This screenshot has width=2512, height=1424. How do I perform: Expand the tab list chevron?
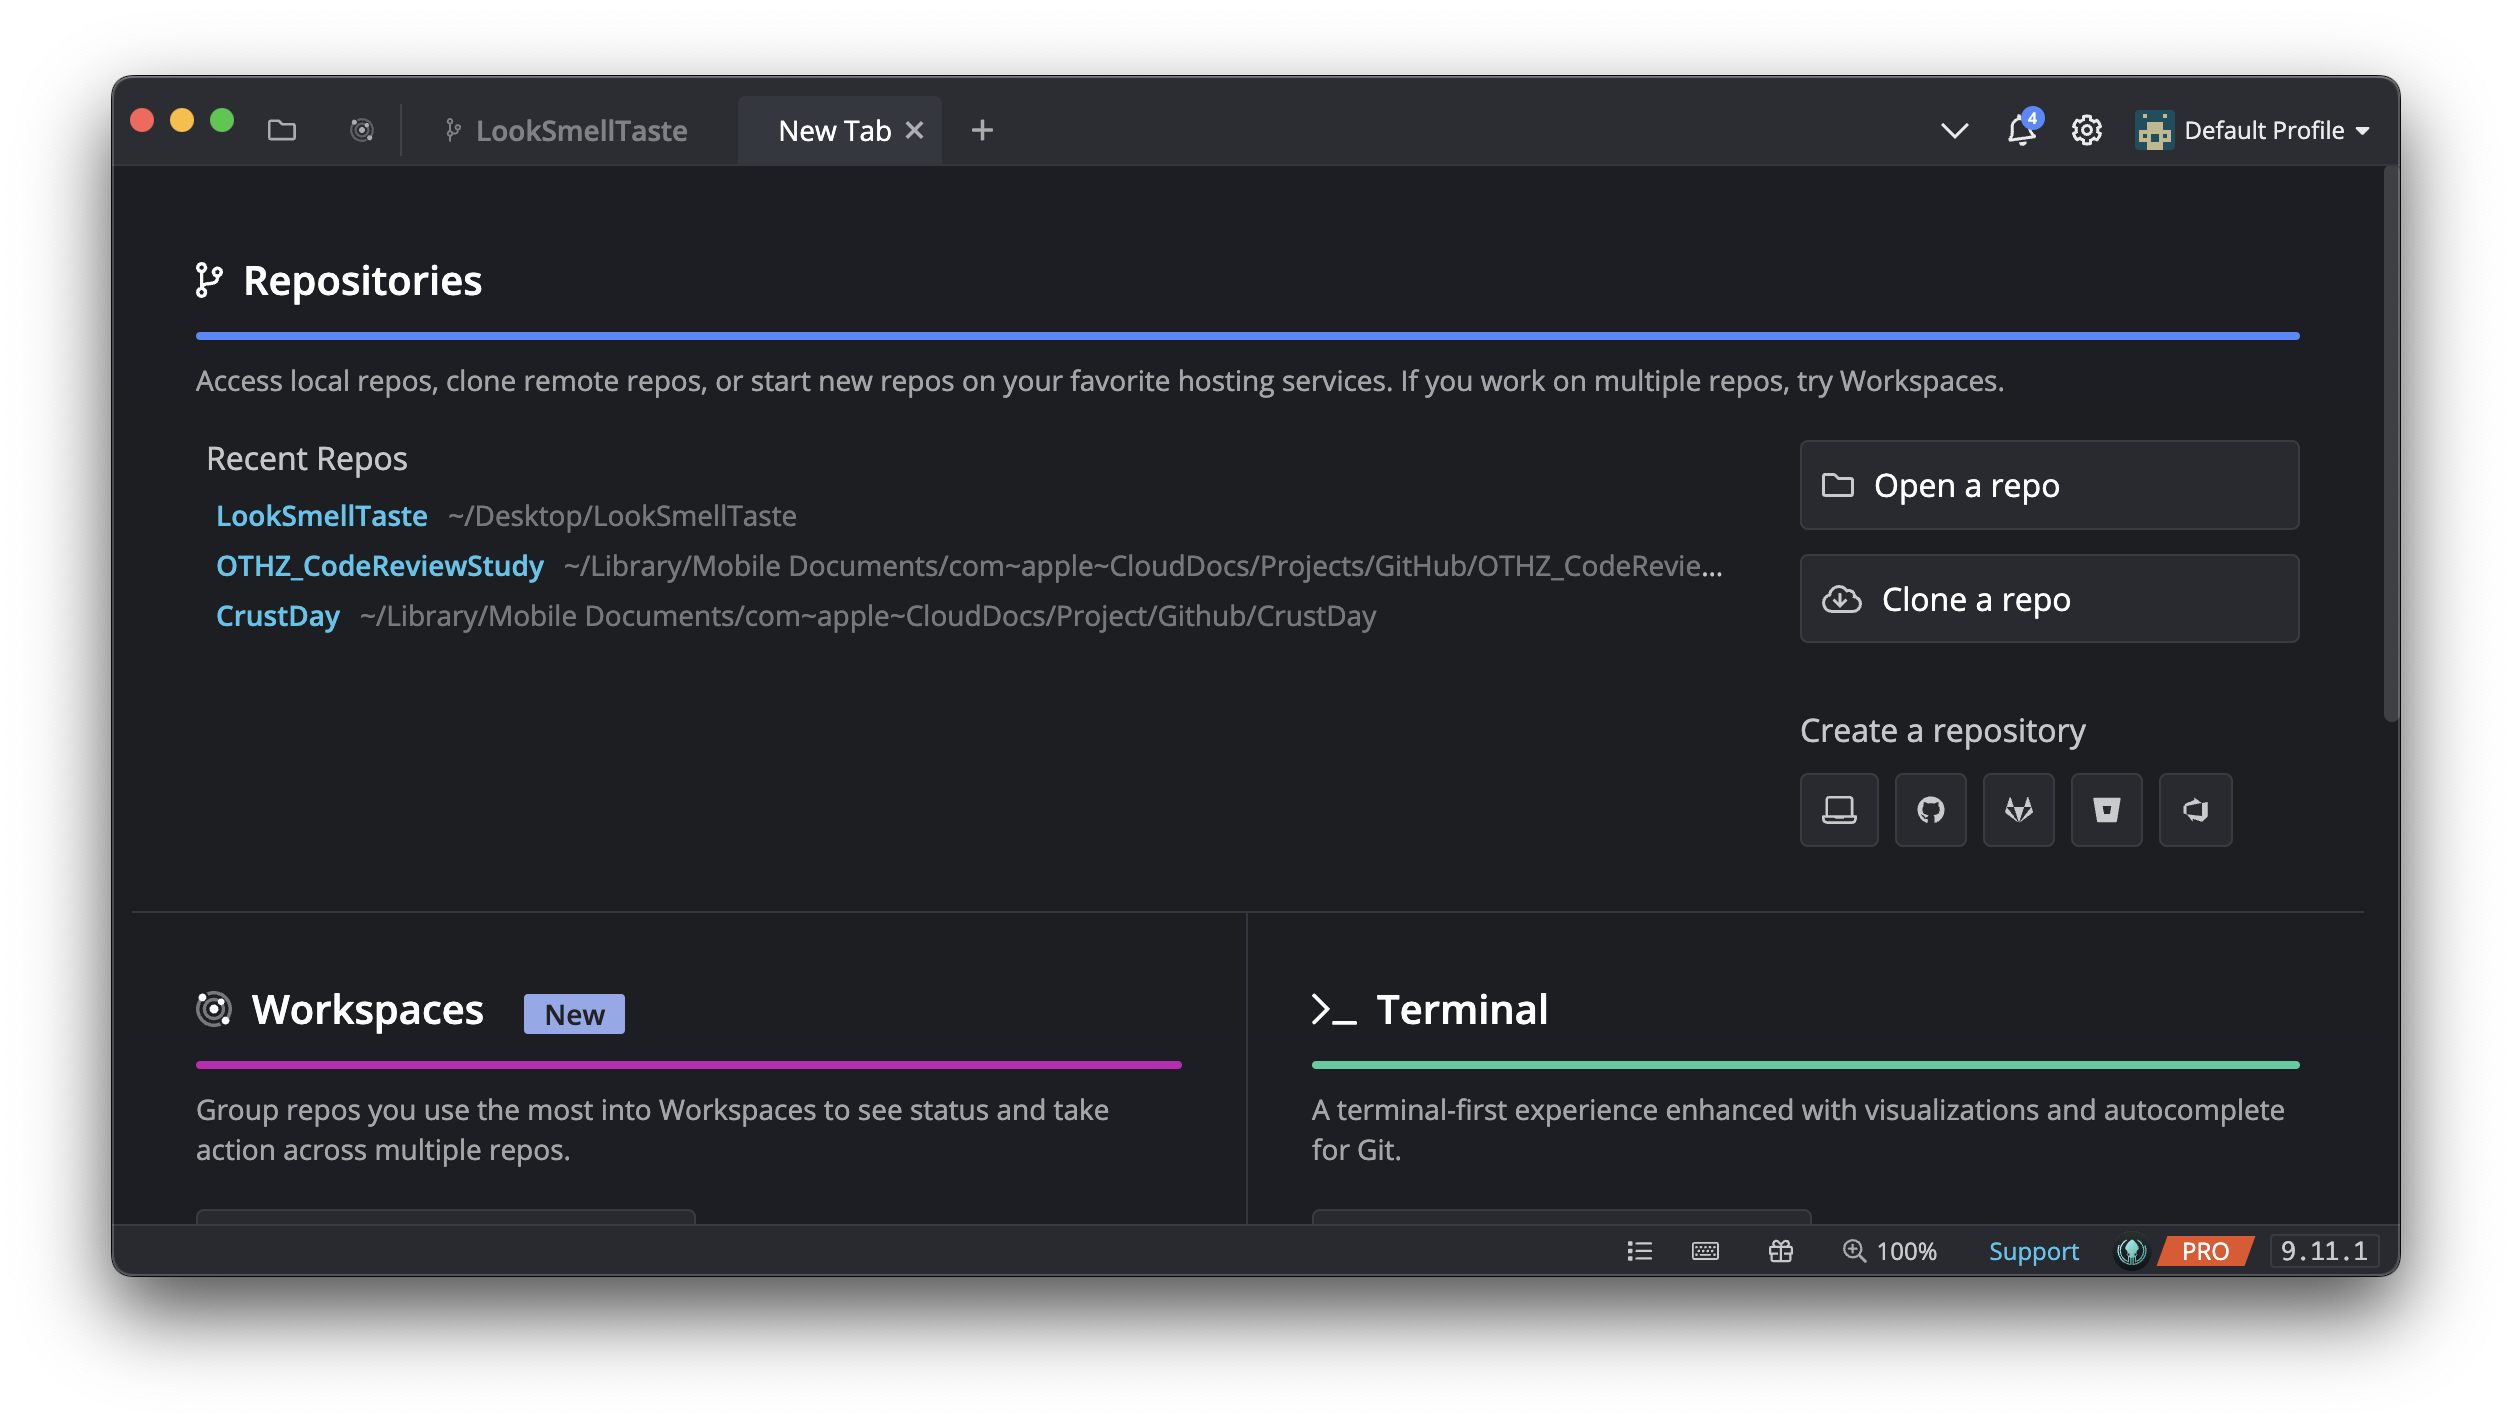pyautogui.click(x=1954, y=131)
